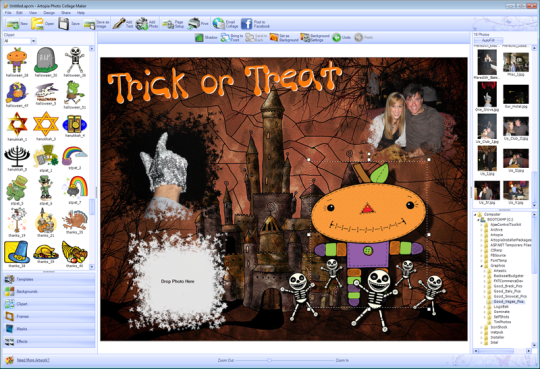This screenshot has height=369, width=540.
Task: Add Text to the collage
Action: pos(123,24)
